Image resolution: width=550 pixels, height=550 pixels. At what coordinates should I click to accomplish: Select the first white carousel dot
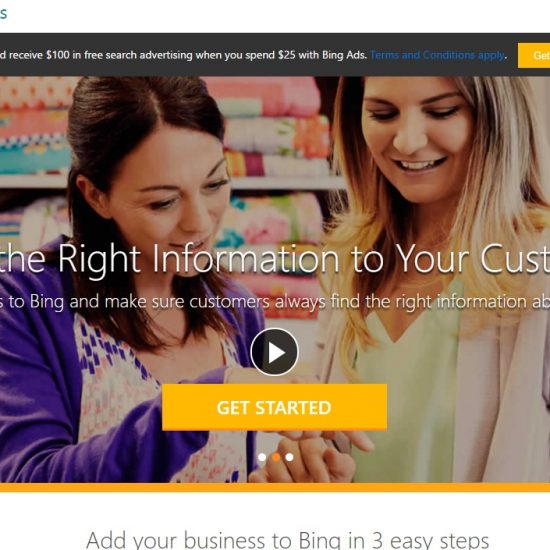click(262, 457)
